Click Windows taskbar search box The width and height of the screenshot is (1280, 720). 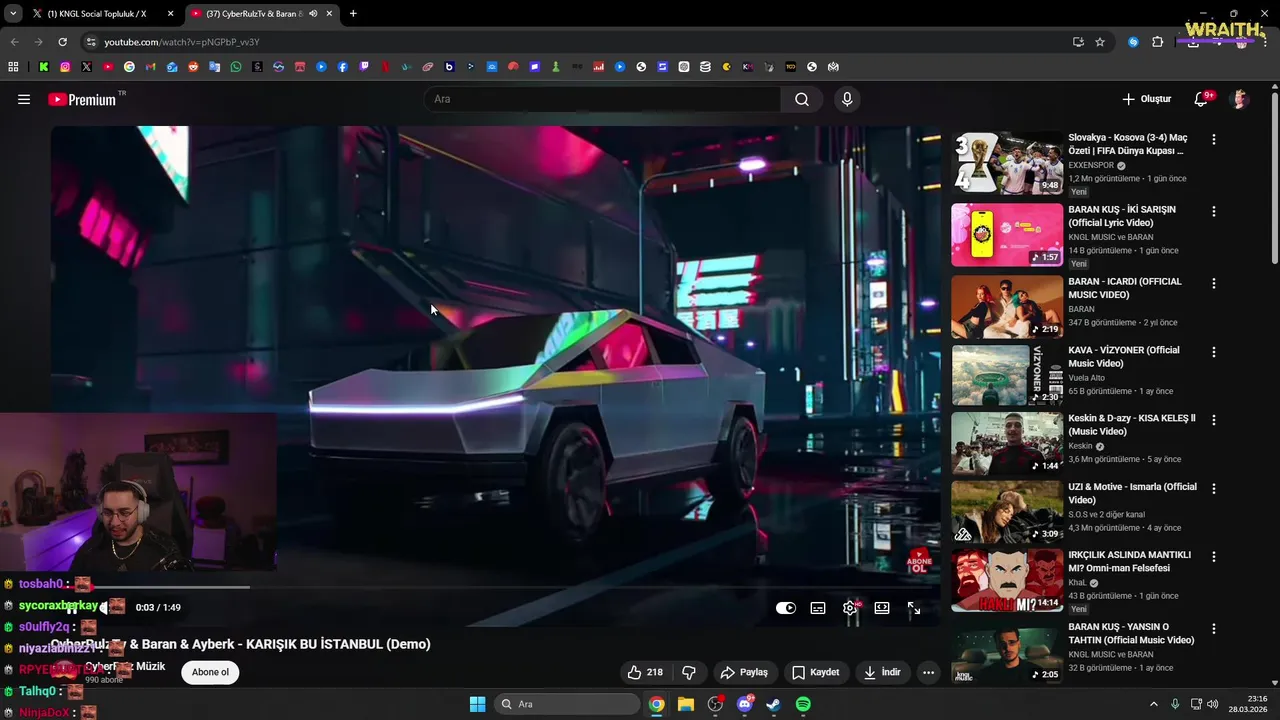(x=567, y=704)
